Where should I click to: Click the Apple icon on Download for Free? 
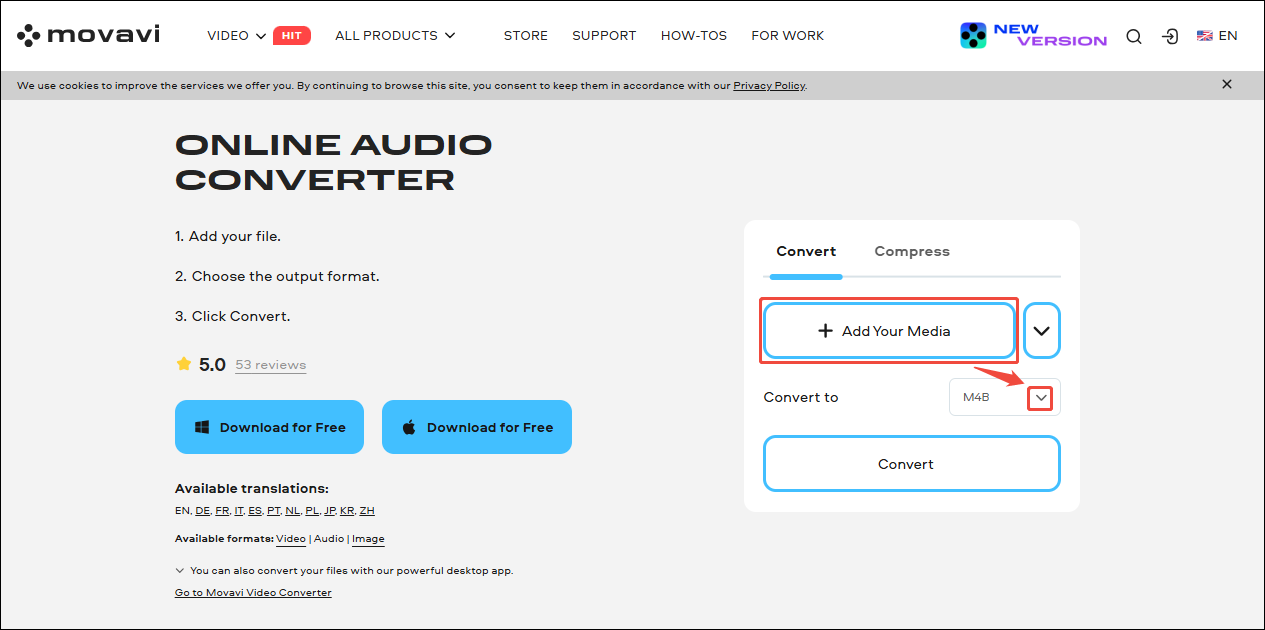[408, 426]
